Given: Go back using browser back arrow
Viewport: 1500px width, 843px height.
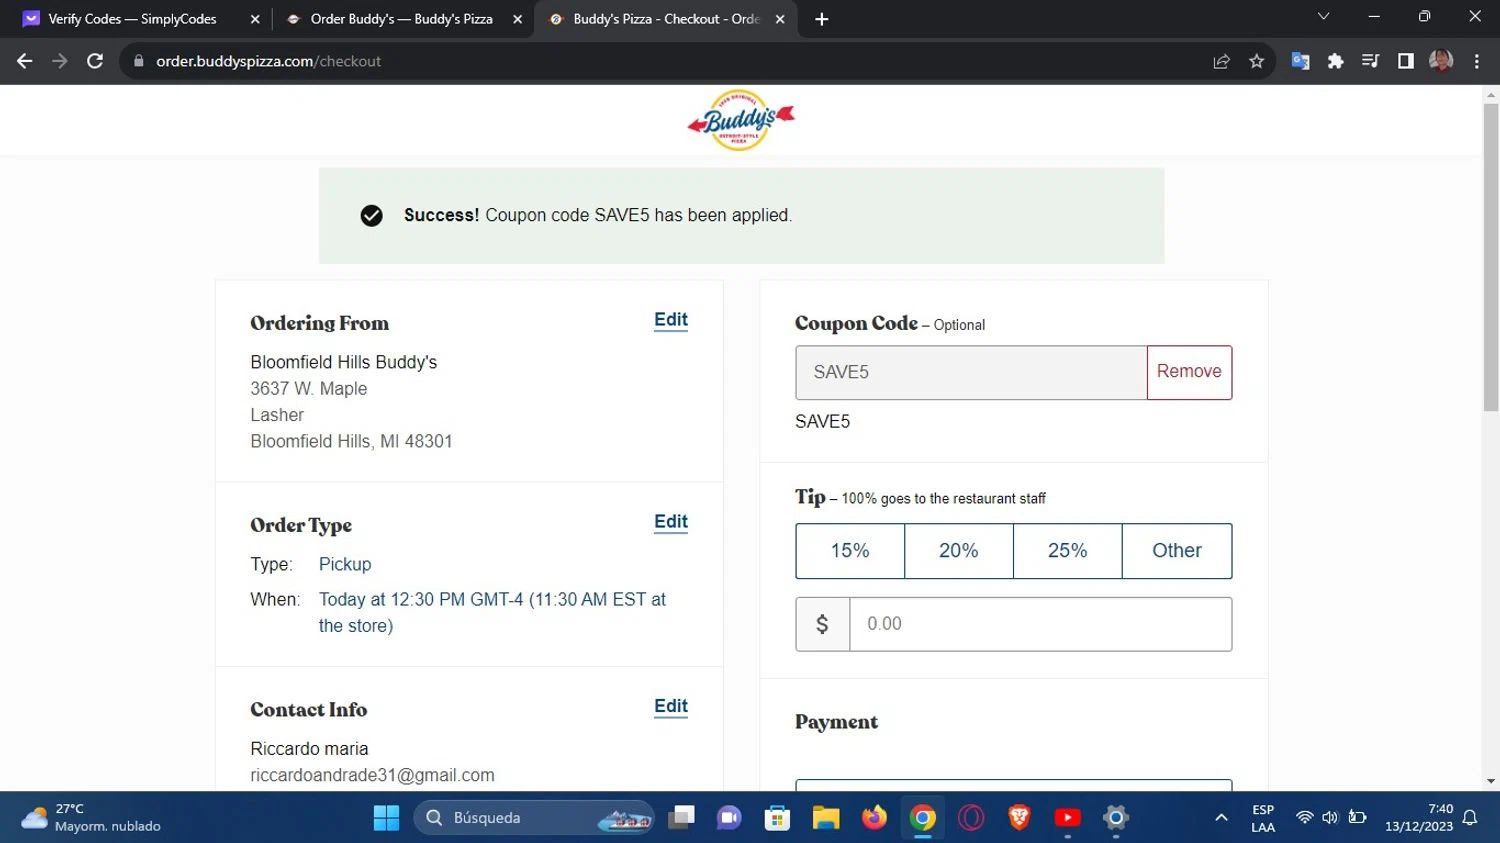Looking at the screenshot, I should [25, 61].
